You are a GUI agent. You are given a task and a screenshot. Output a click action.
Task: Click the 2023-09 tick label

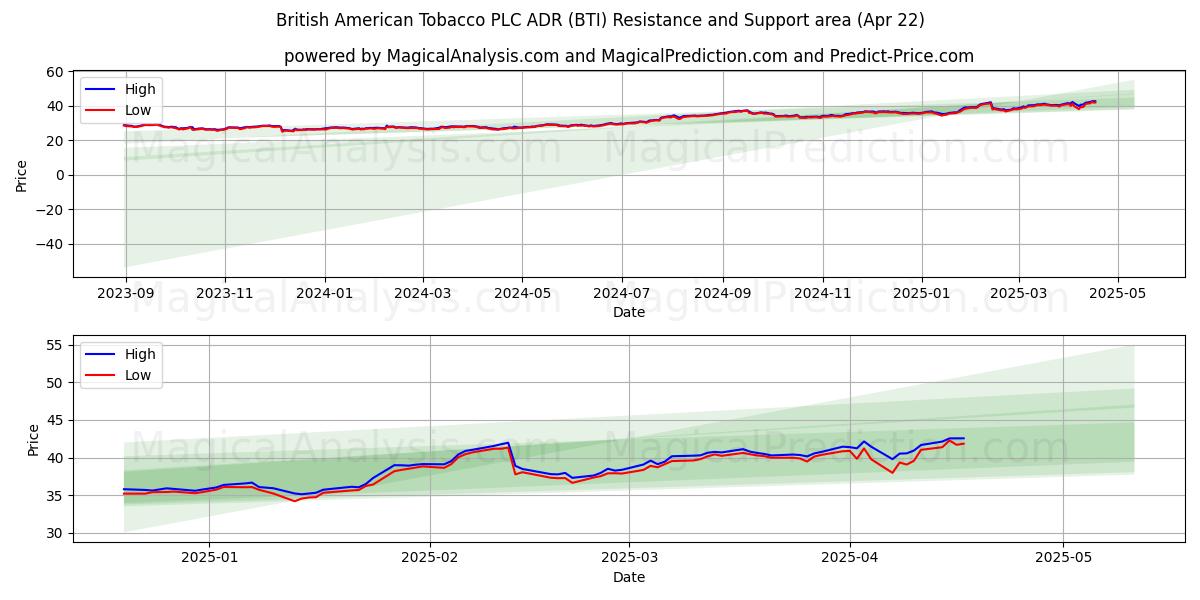[x=125, y=294]
